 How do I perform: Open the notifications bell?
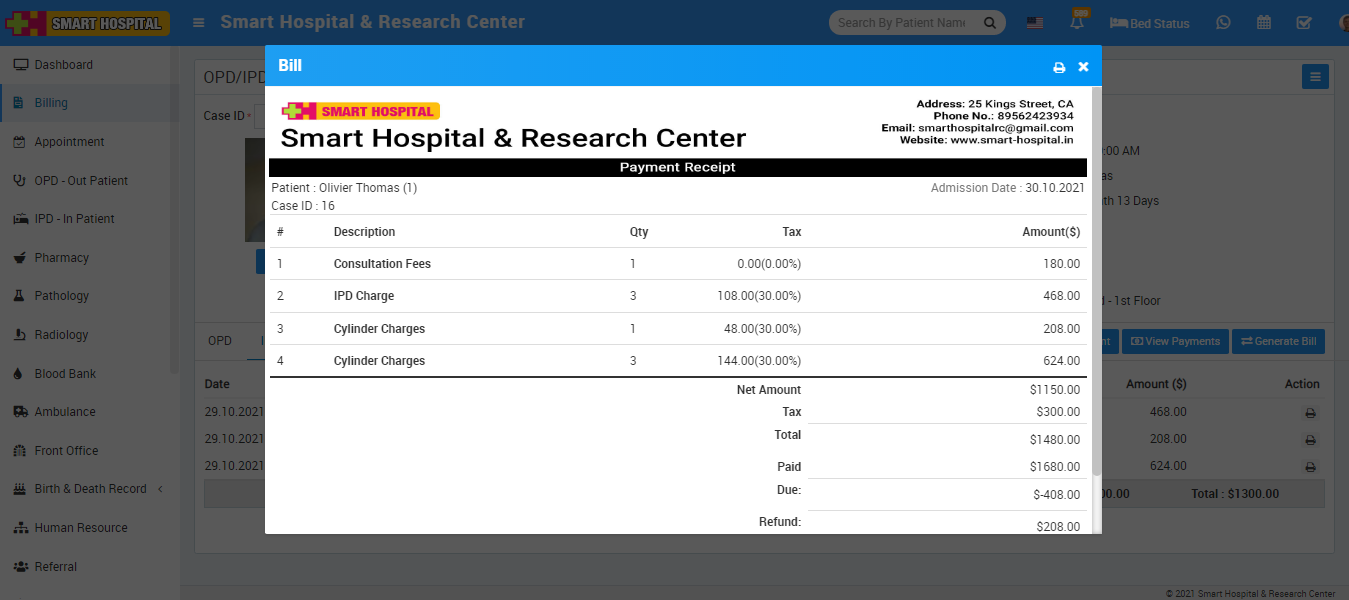click(1077, 22)
